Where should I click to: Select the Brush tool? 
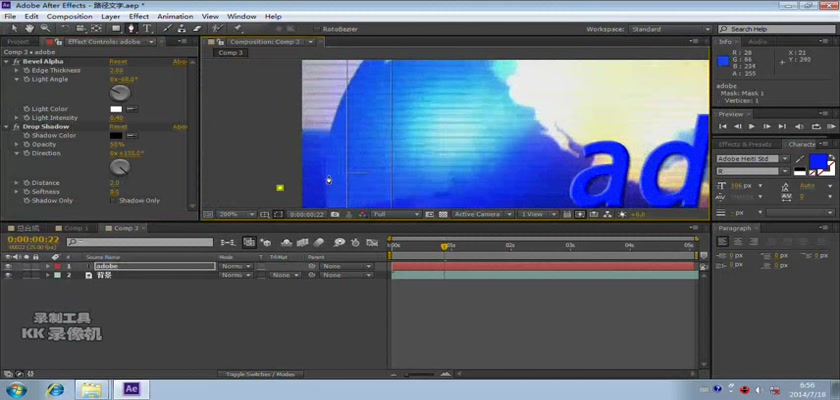pyautogui.click(x=167, y=28)
